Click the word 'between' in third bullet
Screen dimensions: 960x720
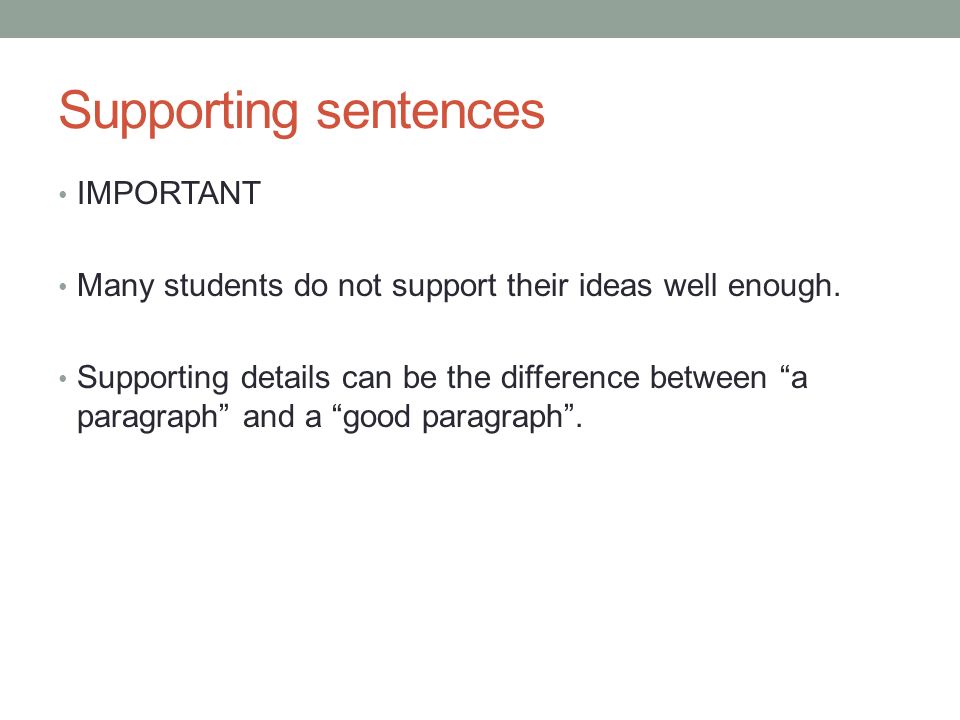(708, 377)
